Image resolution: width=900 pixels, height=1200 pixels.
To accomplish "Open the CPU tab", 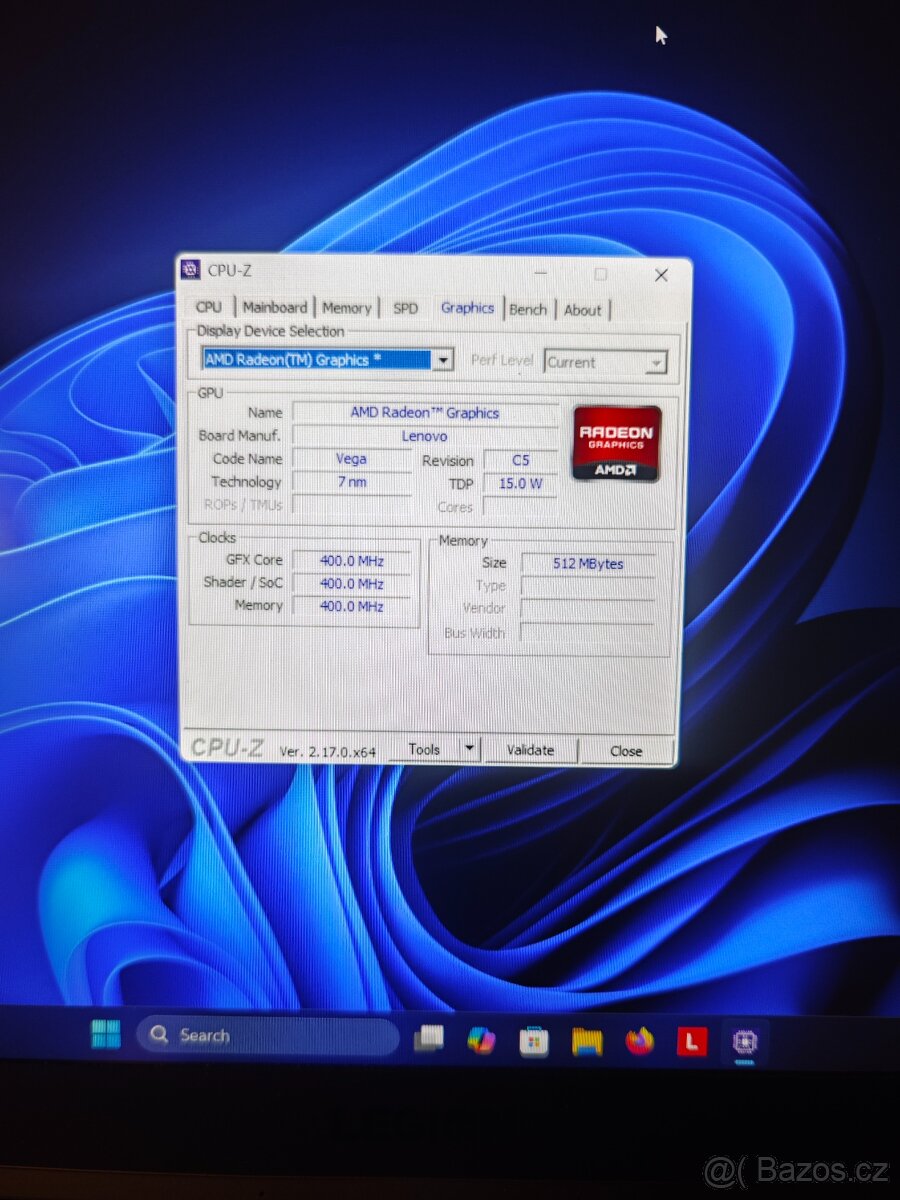I will [x=208, y=307].
